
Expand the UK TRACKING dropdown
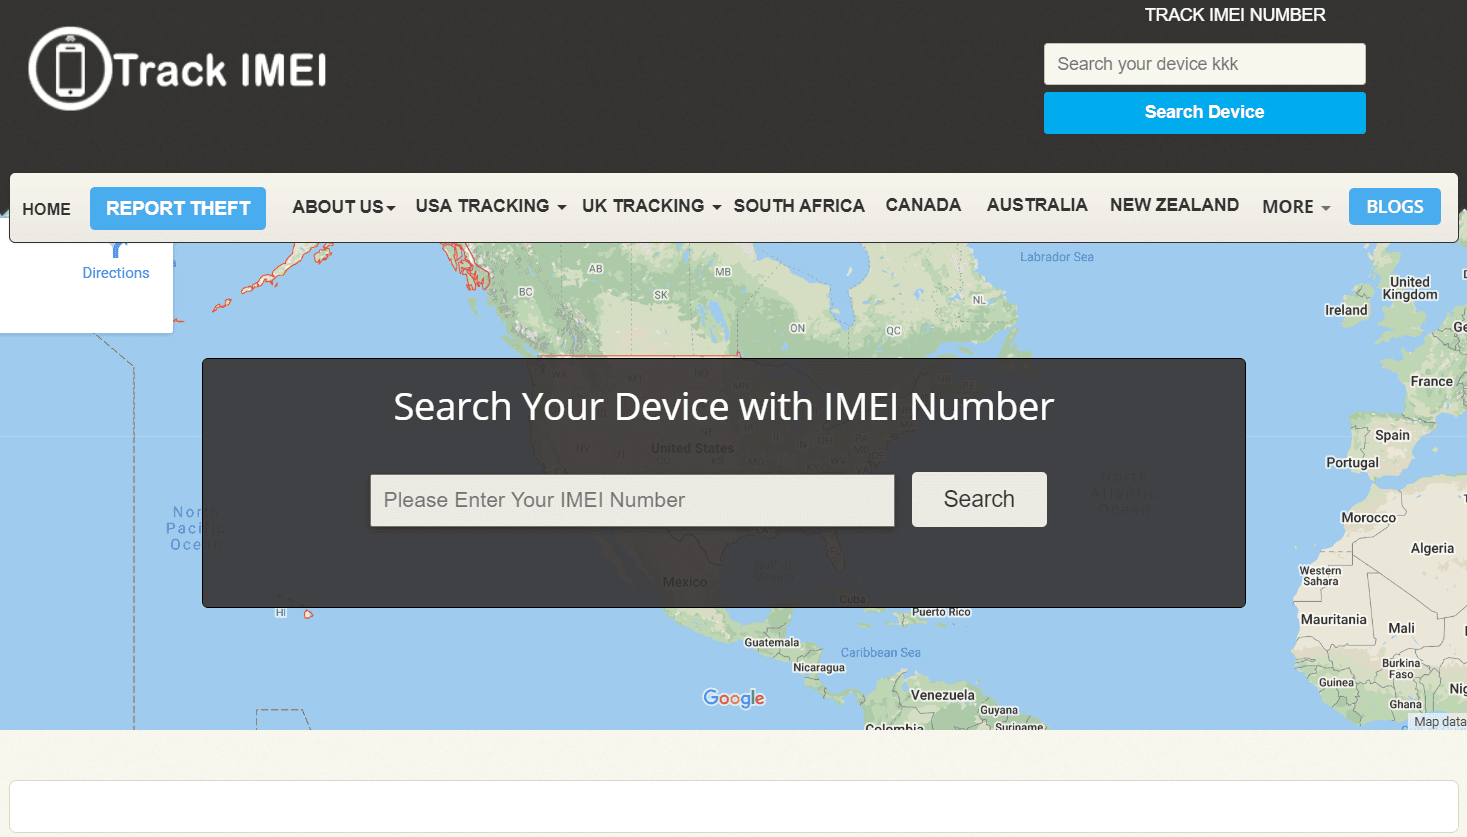coord(650,206)
